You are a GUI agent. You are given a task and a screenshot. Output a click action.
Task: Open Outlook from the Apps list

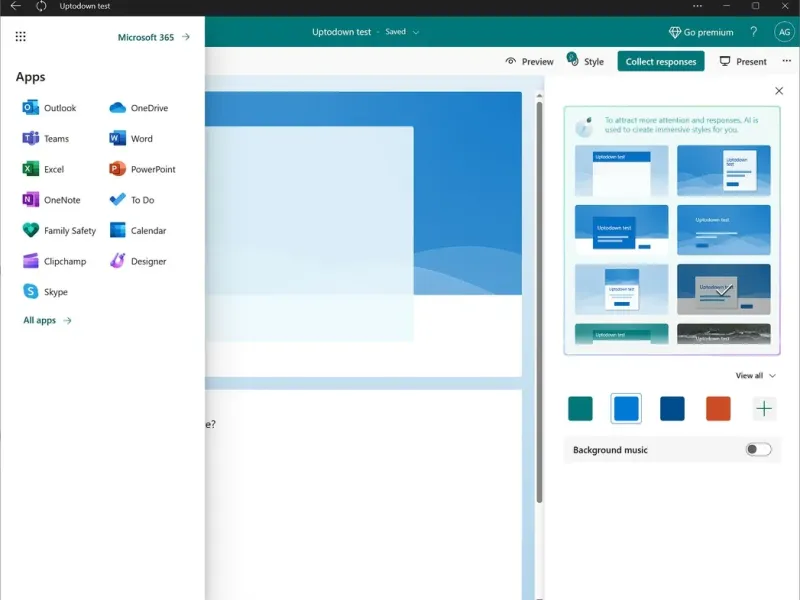tap(49, 108)
